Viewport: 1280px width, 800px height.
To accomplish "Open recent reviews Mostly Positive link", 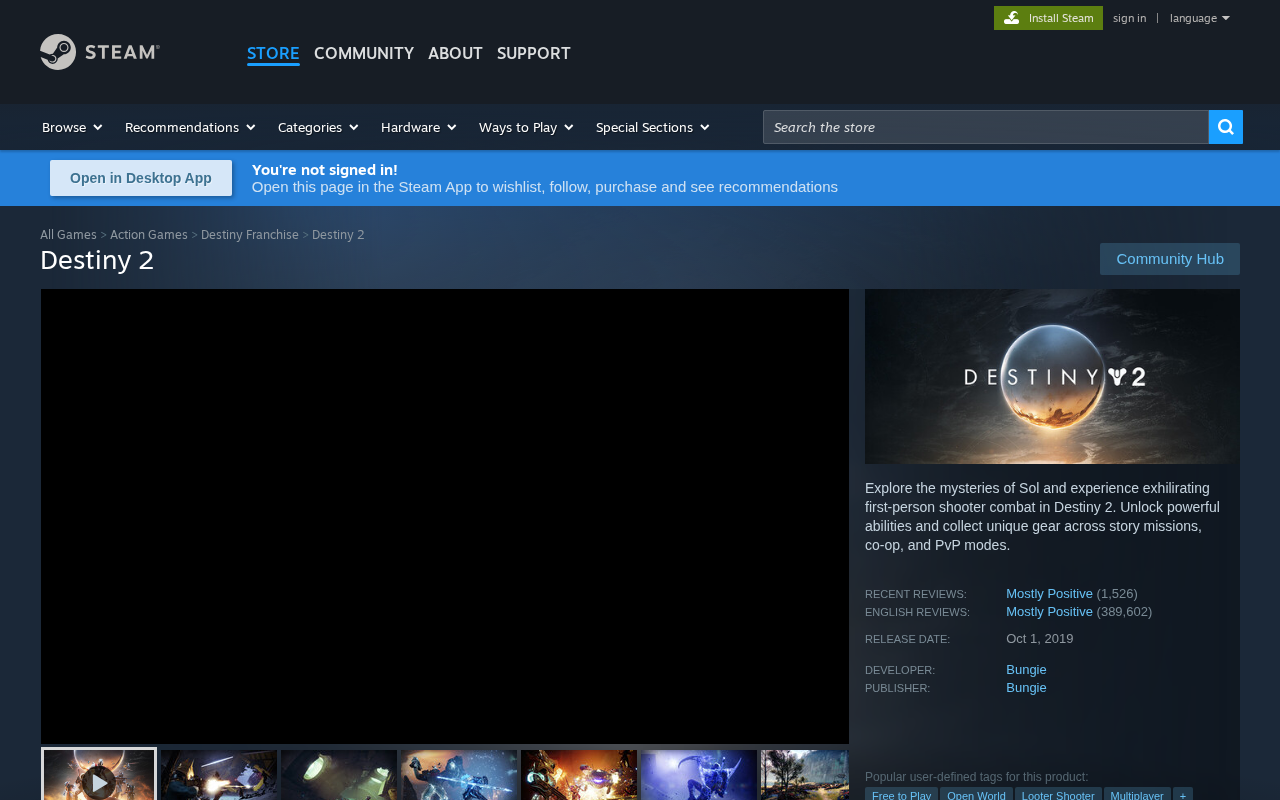I will 1049,593.
